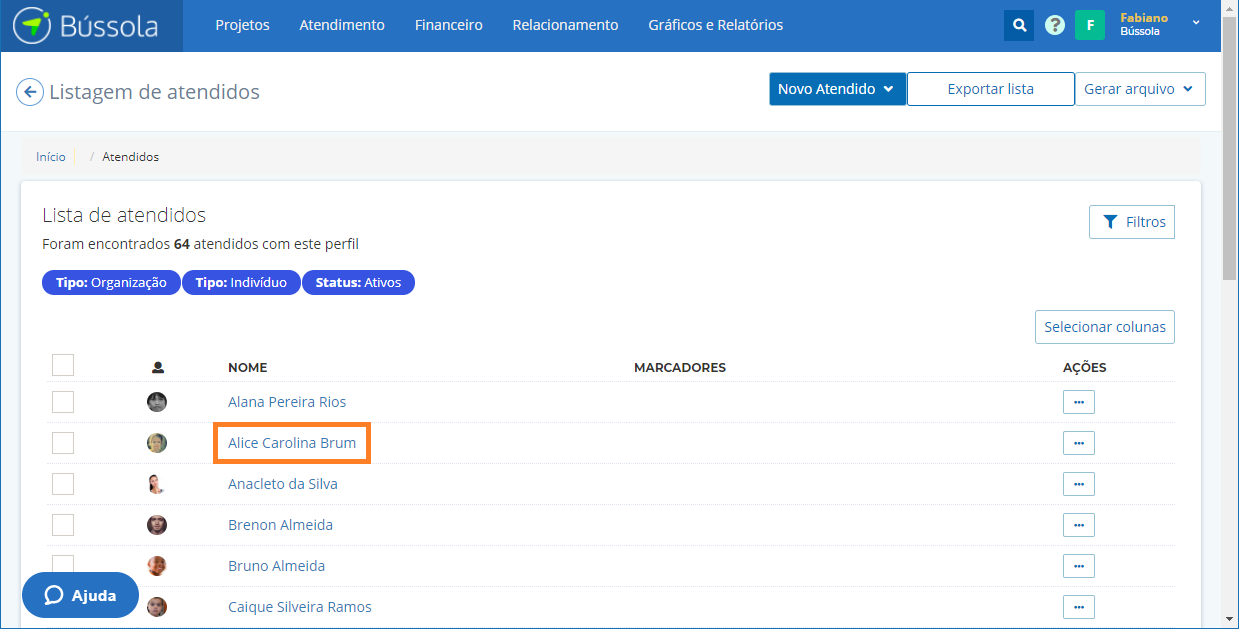This screenshot has height=629, width=1239.
Task: Click the NOME column header
Action: (248, 368)
